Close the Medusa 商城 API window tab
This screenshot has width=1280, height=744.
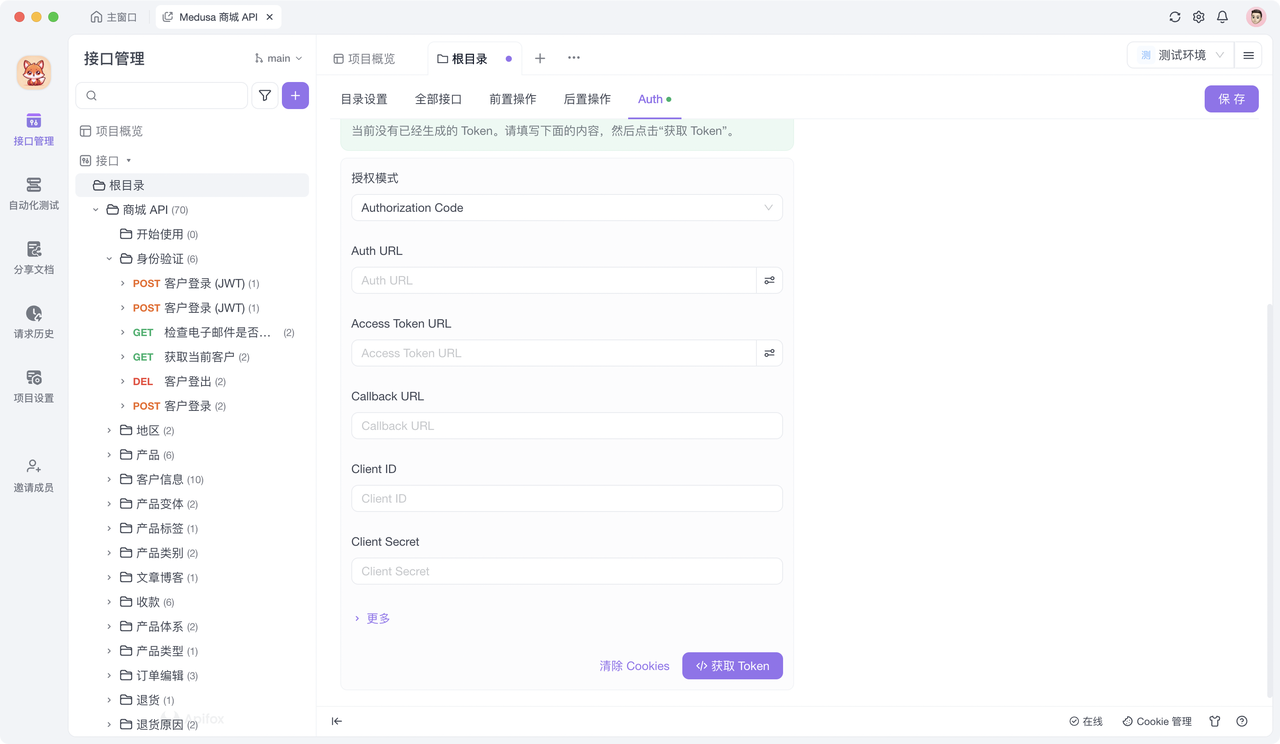tap(270, 17)
